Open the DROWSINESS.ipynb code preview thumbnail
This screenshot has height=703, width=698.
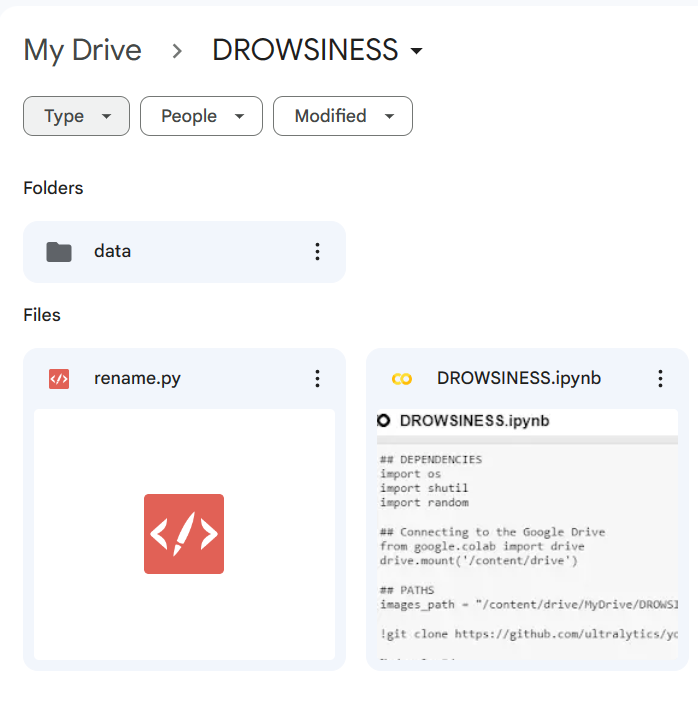coord(527,534)
